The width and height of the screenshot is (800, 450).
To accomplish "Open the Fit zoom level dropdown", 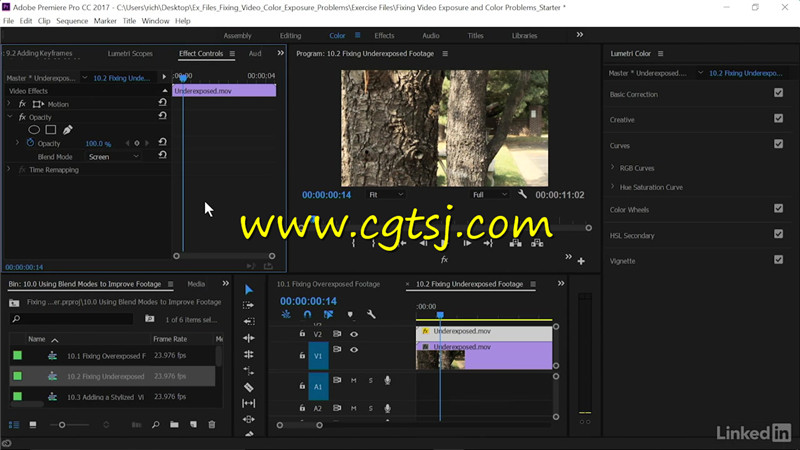I will [x=386, y=194].
